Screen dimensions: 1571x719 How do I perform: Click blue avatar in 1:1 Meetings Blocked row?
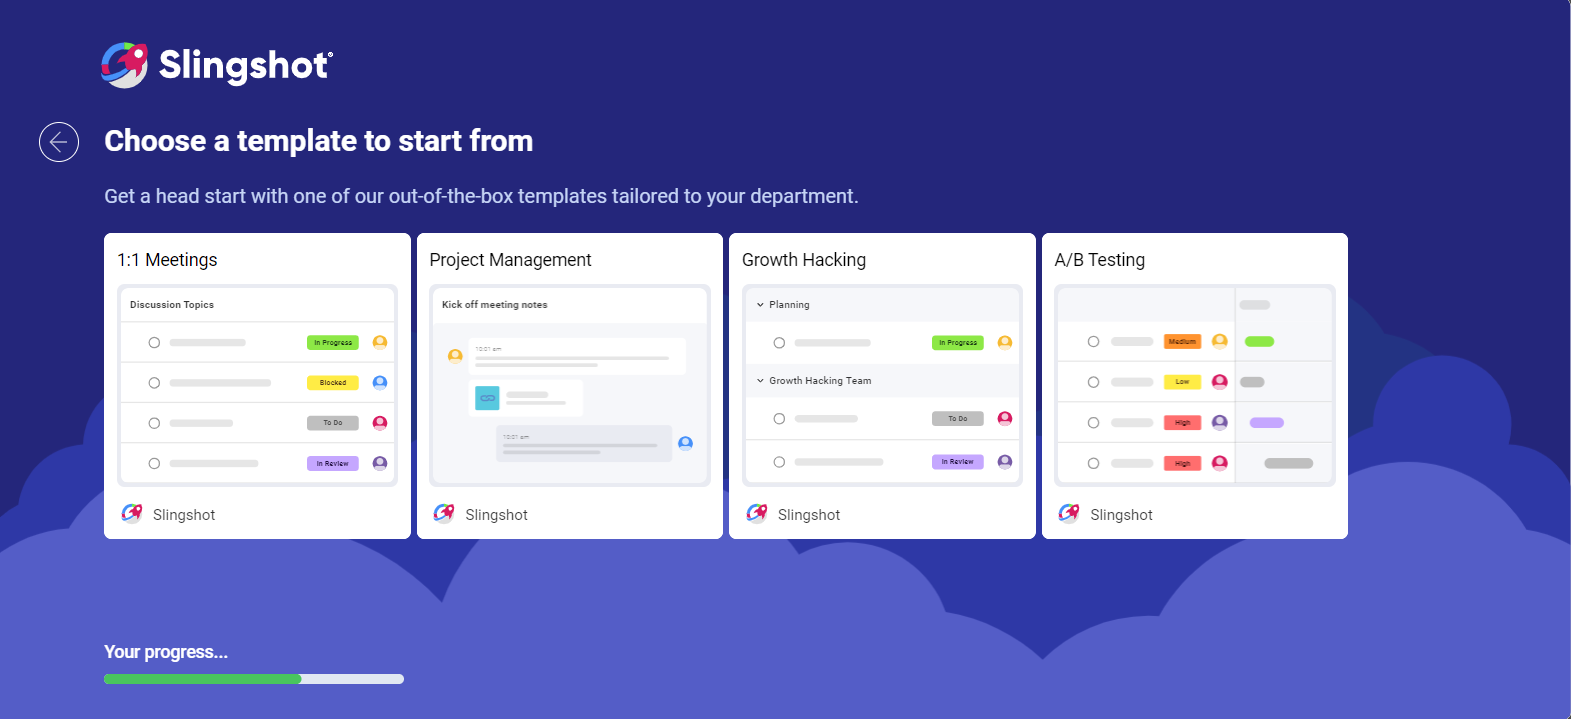coord(380,382)
